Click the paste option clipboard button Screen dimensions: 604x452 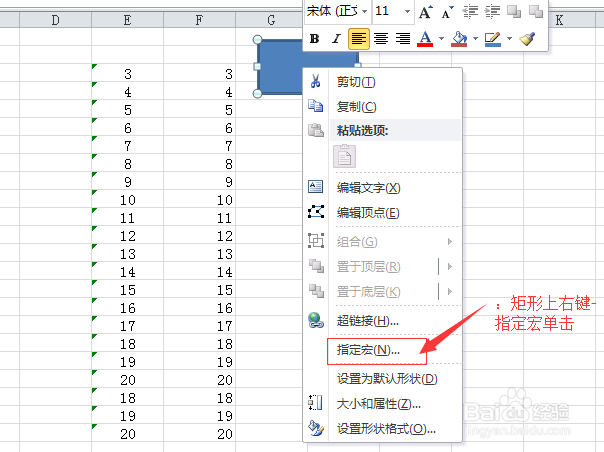(x=344, y=156)
